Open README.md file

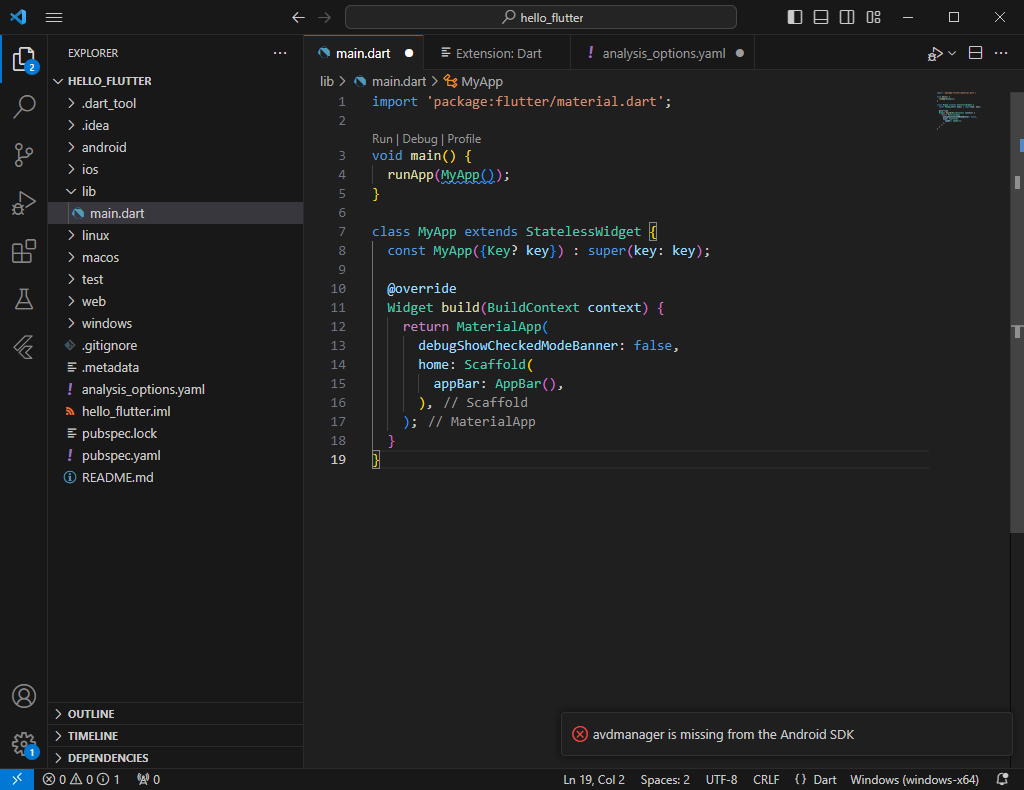coord(176,477)
